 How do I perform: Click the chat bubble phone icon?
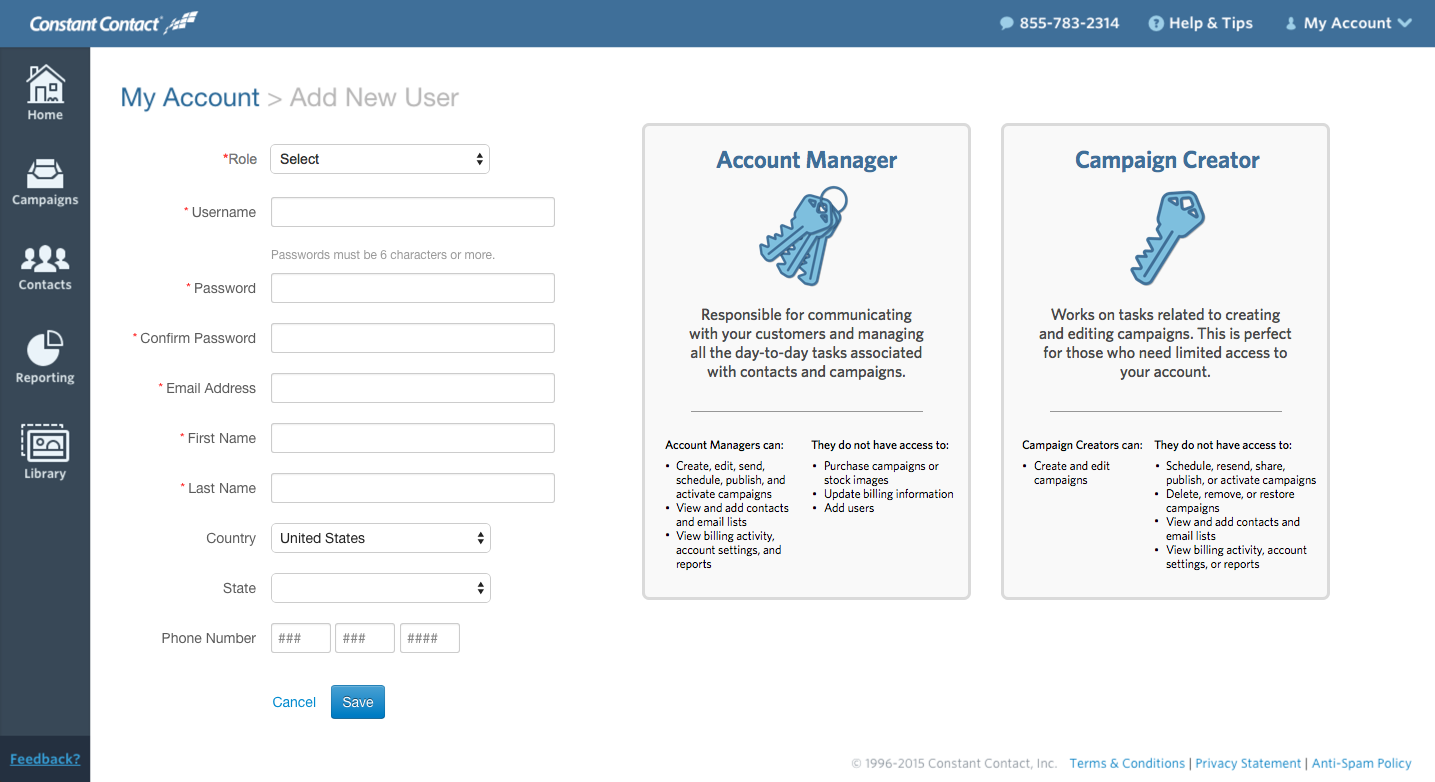[1007, 23]
